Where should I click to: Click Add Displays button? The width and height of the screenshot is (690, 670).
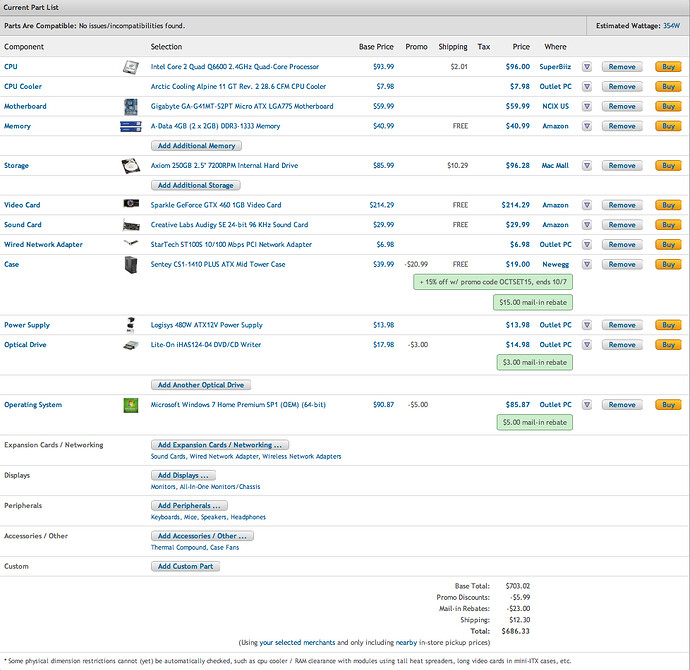pyautogui.click(x=183, y=476)
